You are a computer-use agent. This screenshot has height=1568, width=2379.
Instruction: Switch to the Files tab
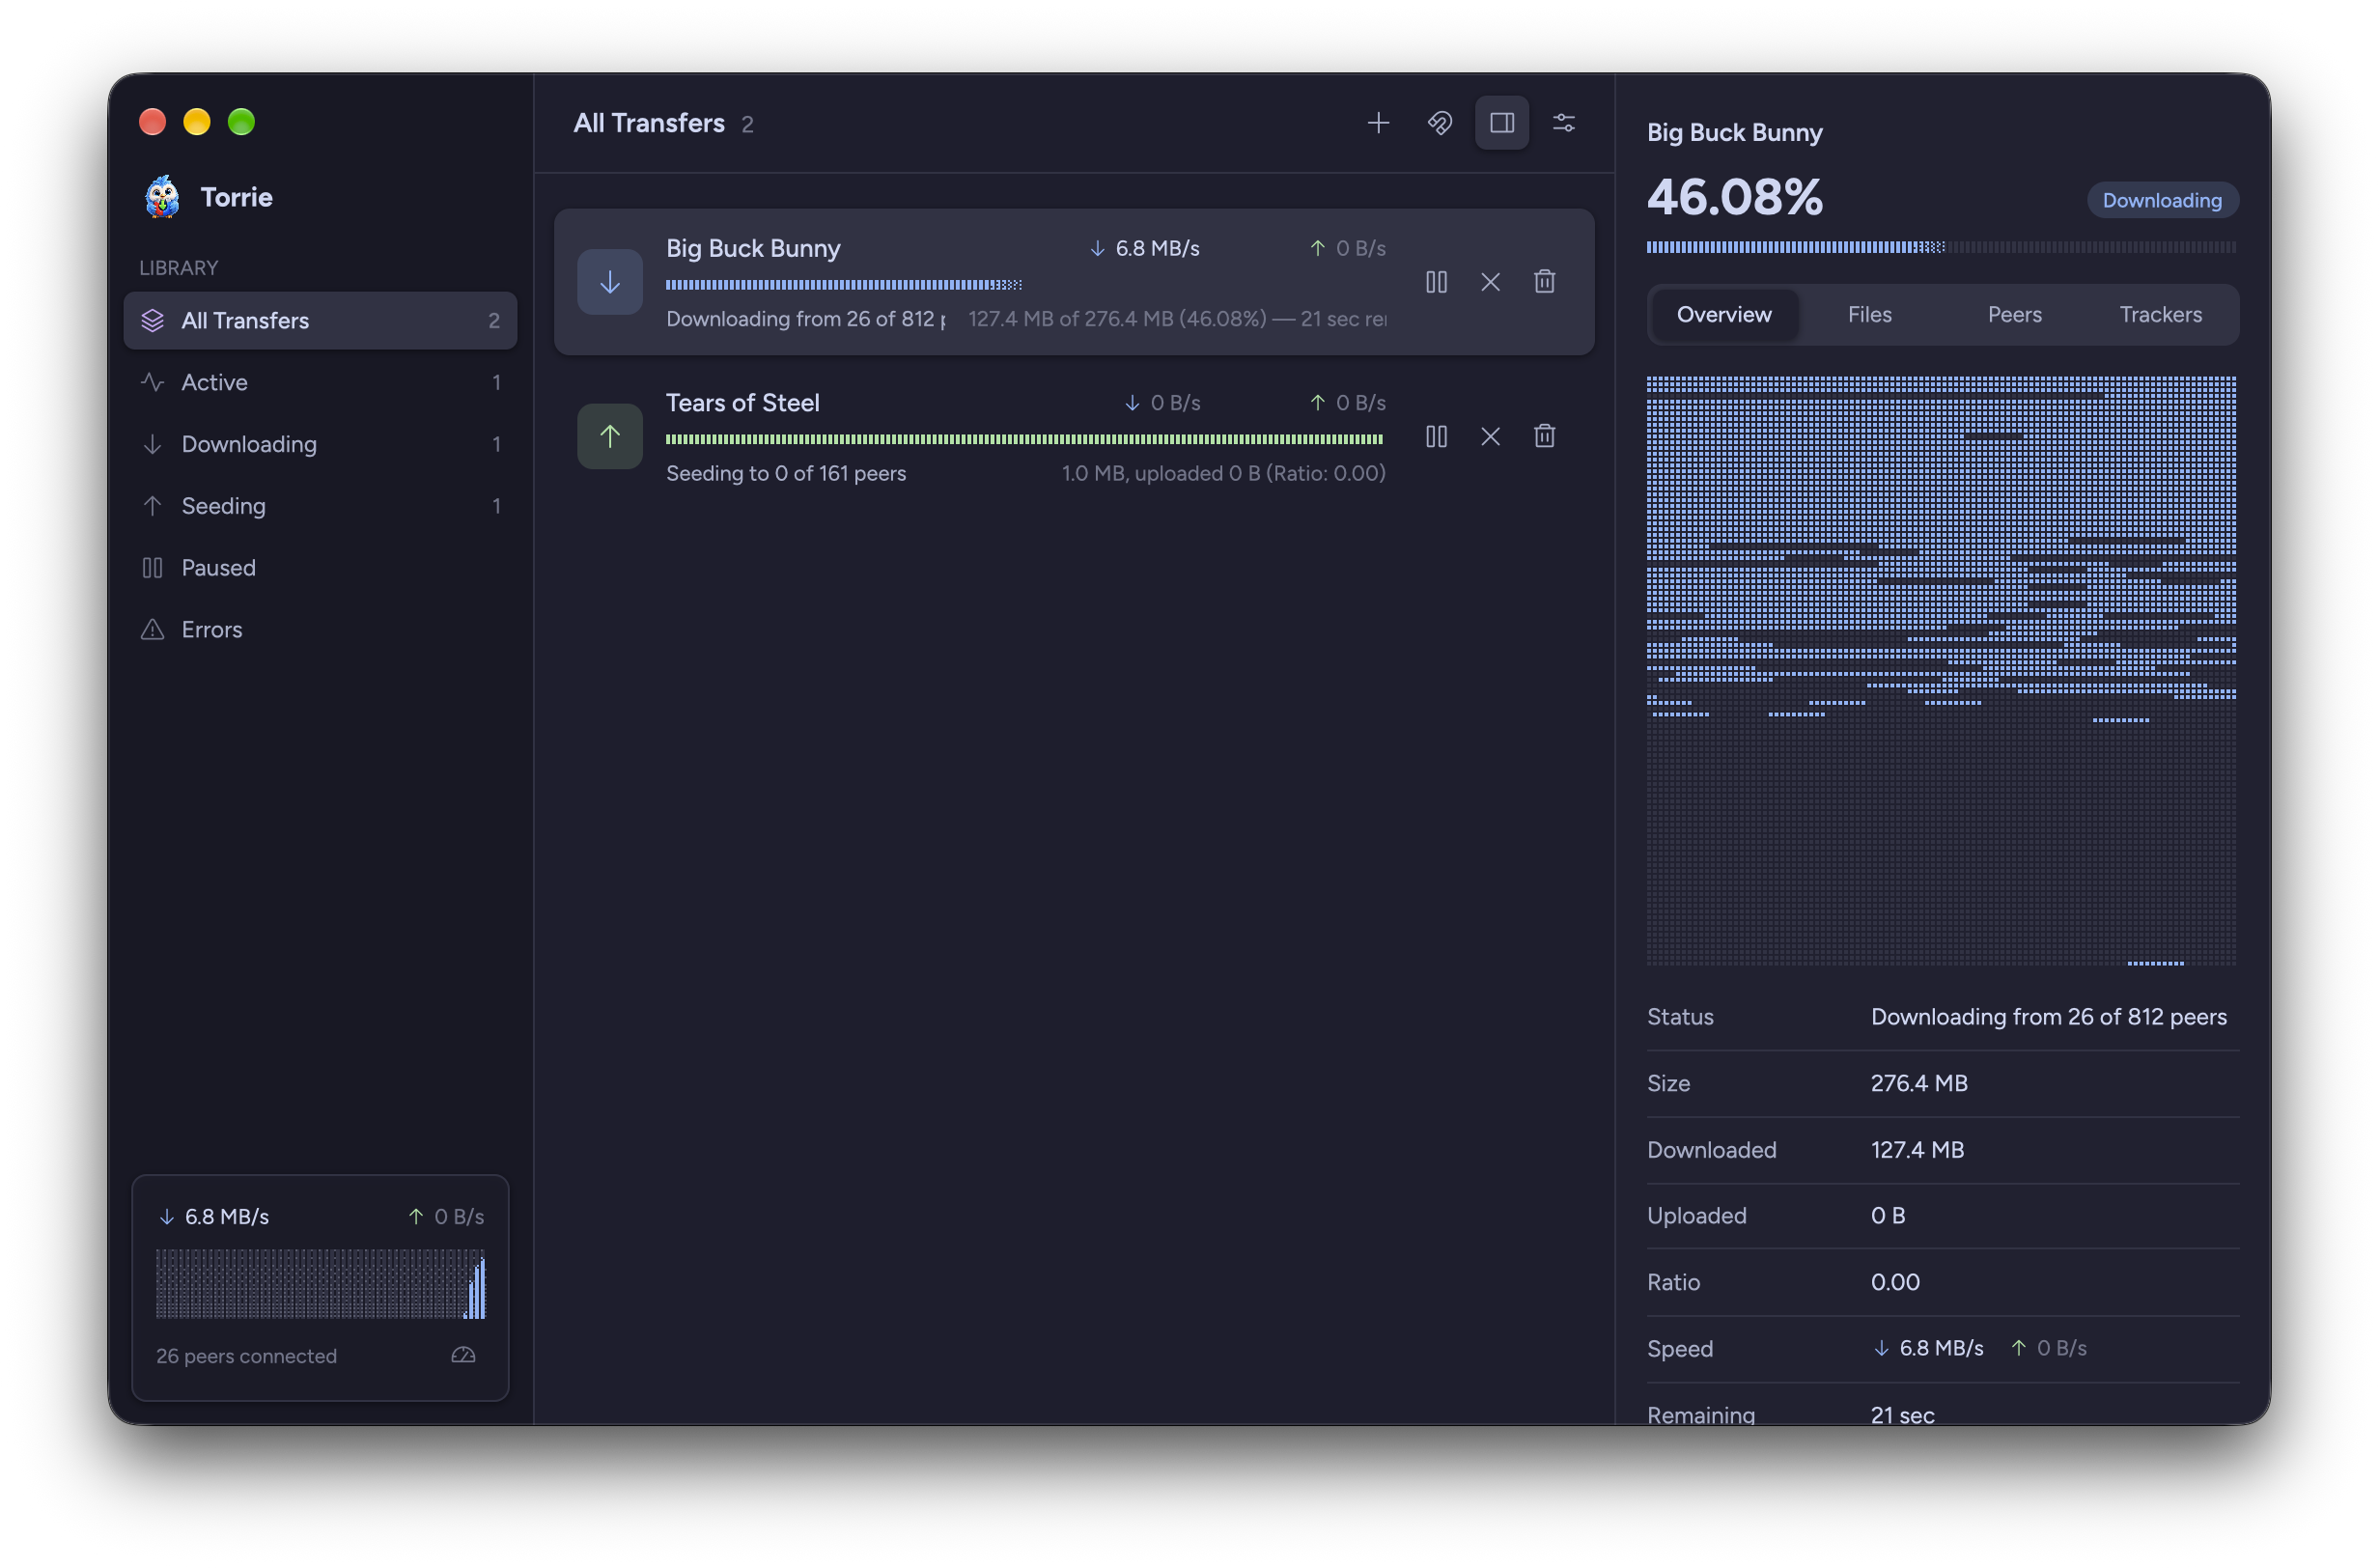pos(1869,315)
